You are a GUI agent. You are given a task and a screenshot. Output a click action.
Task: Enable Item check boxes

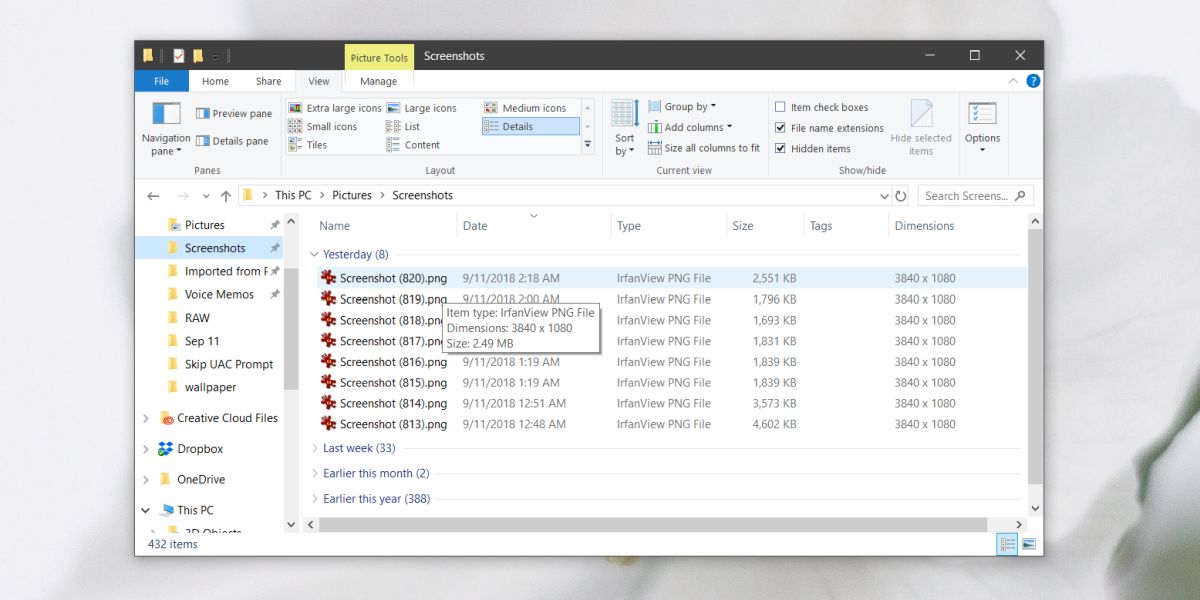tap(822, 107)
